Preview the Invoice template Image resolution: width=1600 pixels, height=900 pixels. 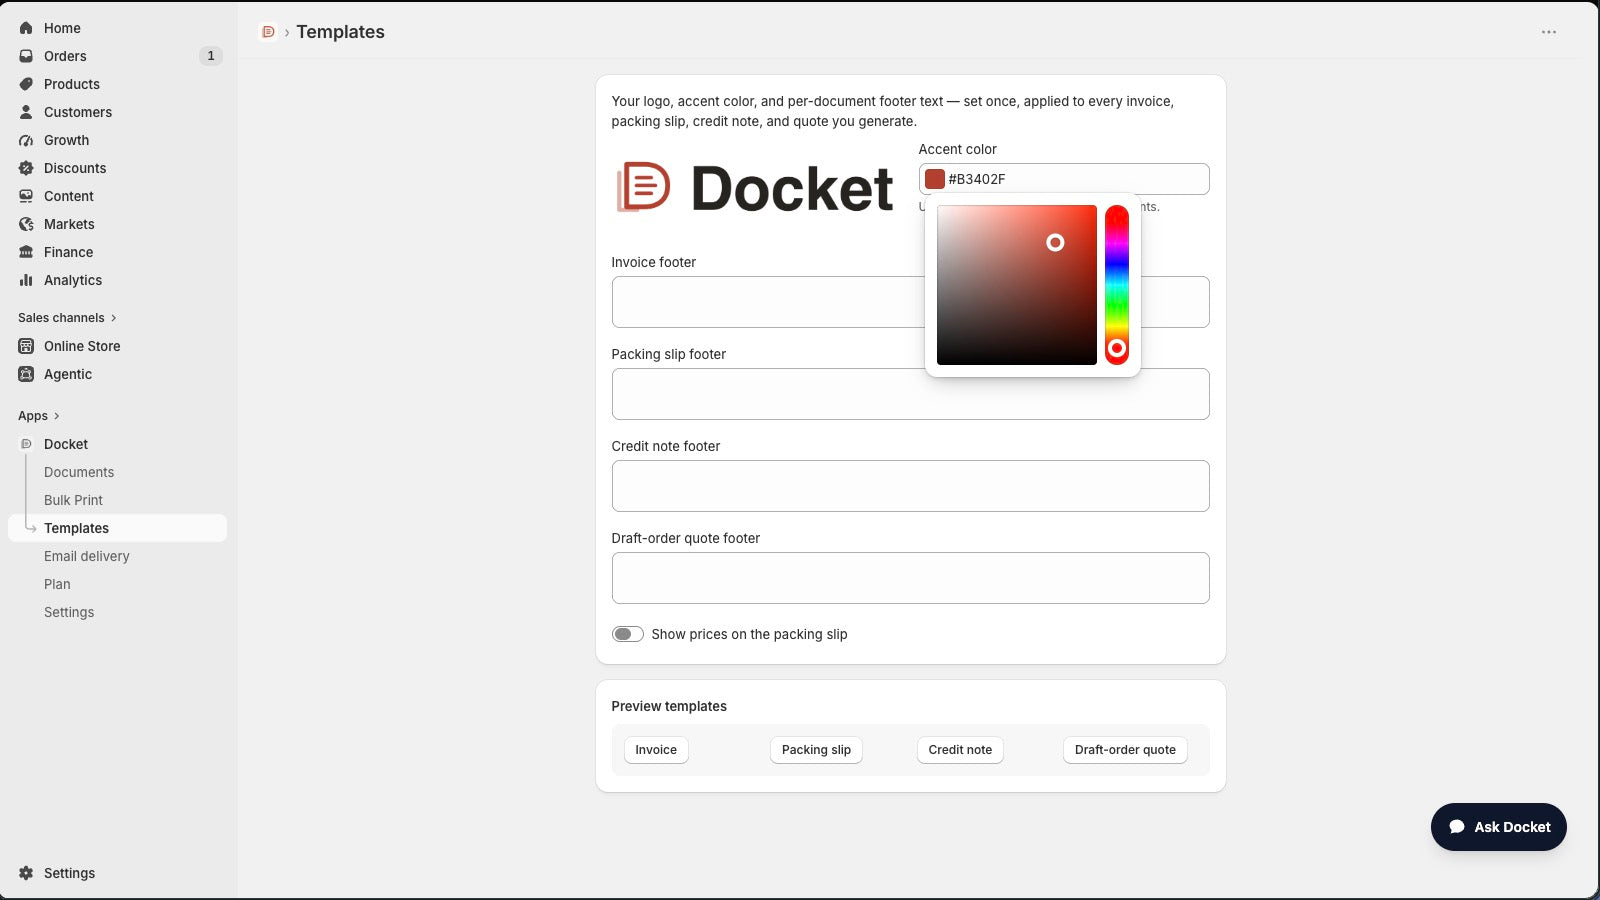[x=656, y=750]
